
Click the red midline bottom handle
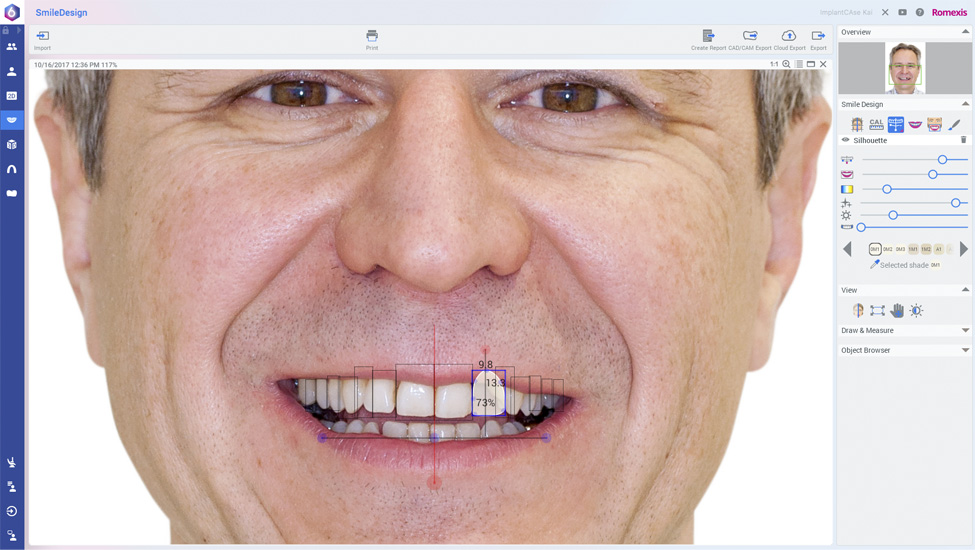point(435,482)
